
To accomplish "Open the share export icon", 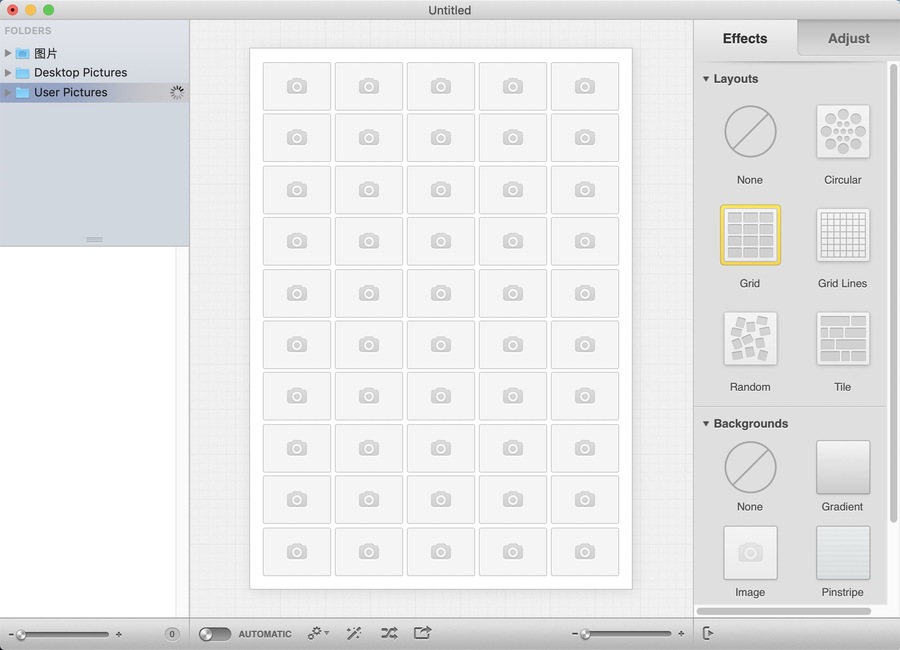I will point(422,633).
